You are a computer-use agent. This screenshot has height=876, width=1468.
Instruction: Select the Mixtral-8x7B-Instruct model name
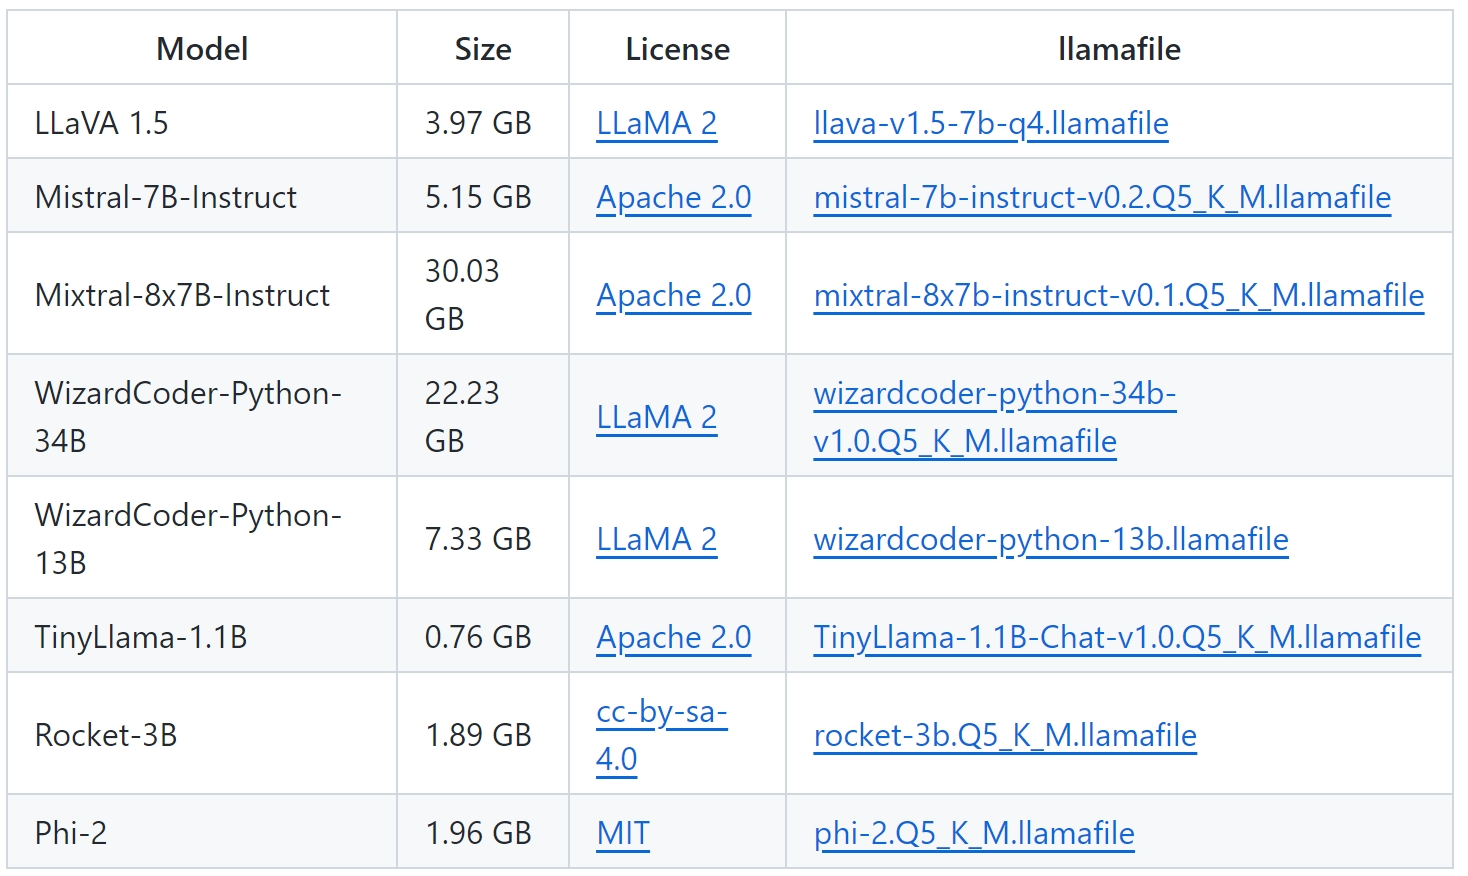tap(182, 295)
